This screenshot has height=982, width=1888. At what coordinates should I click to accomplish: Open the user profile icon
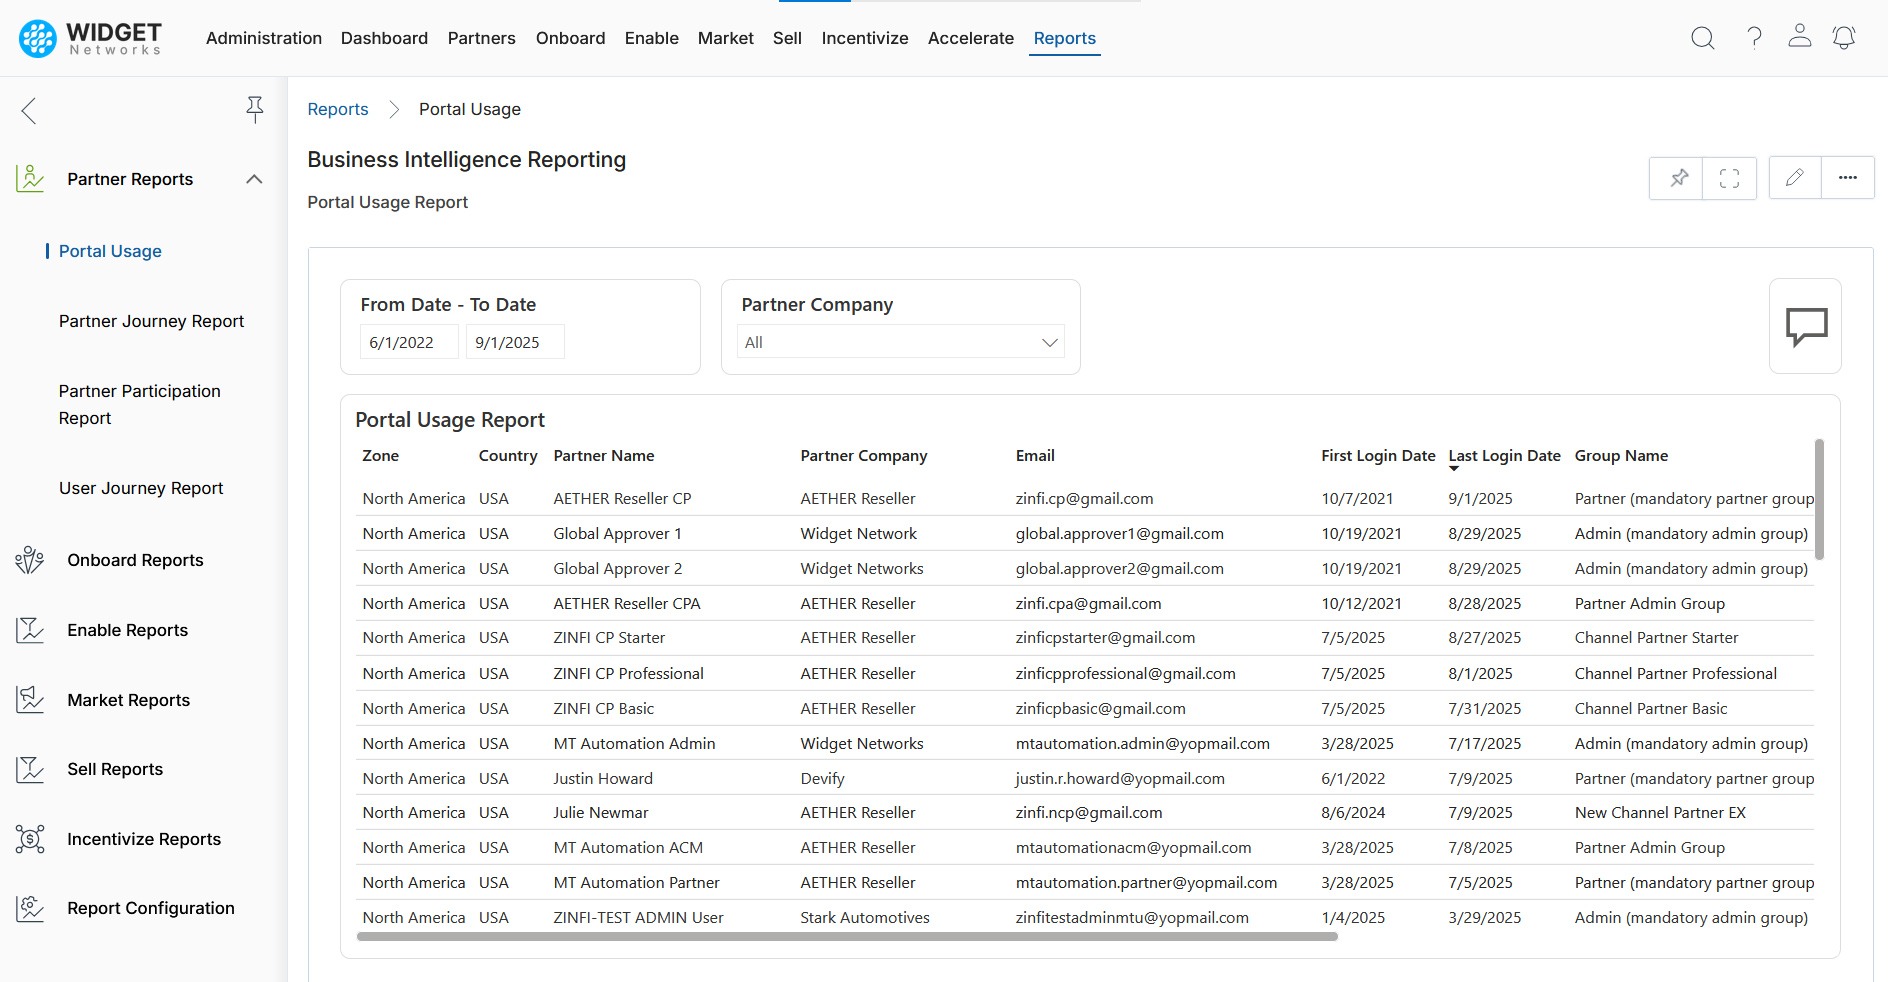(1799, 37)
